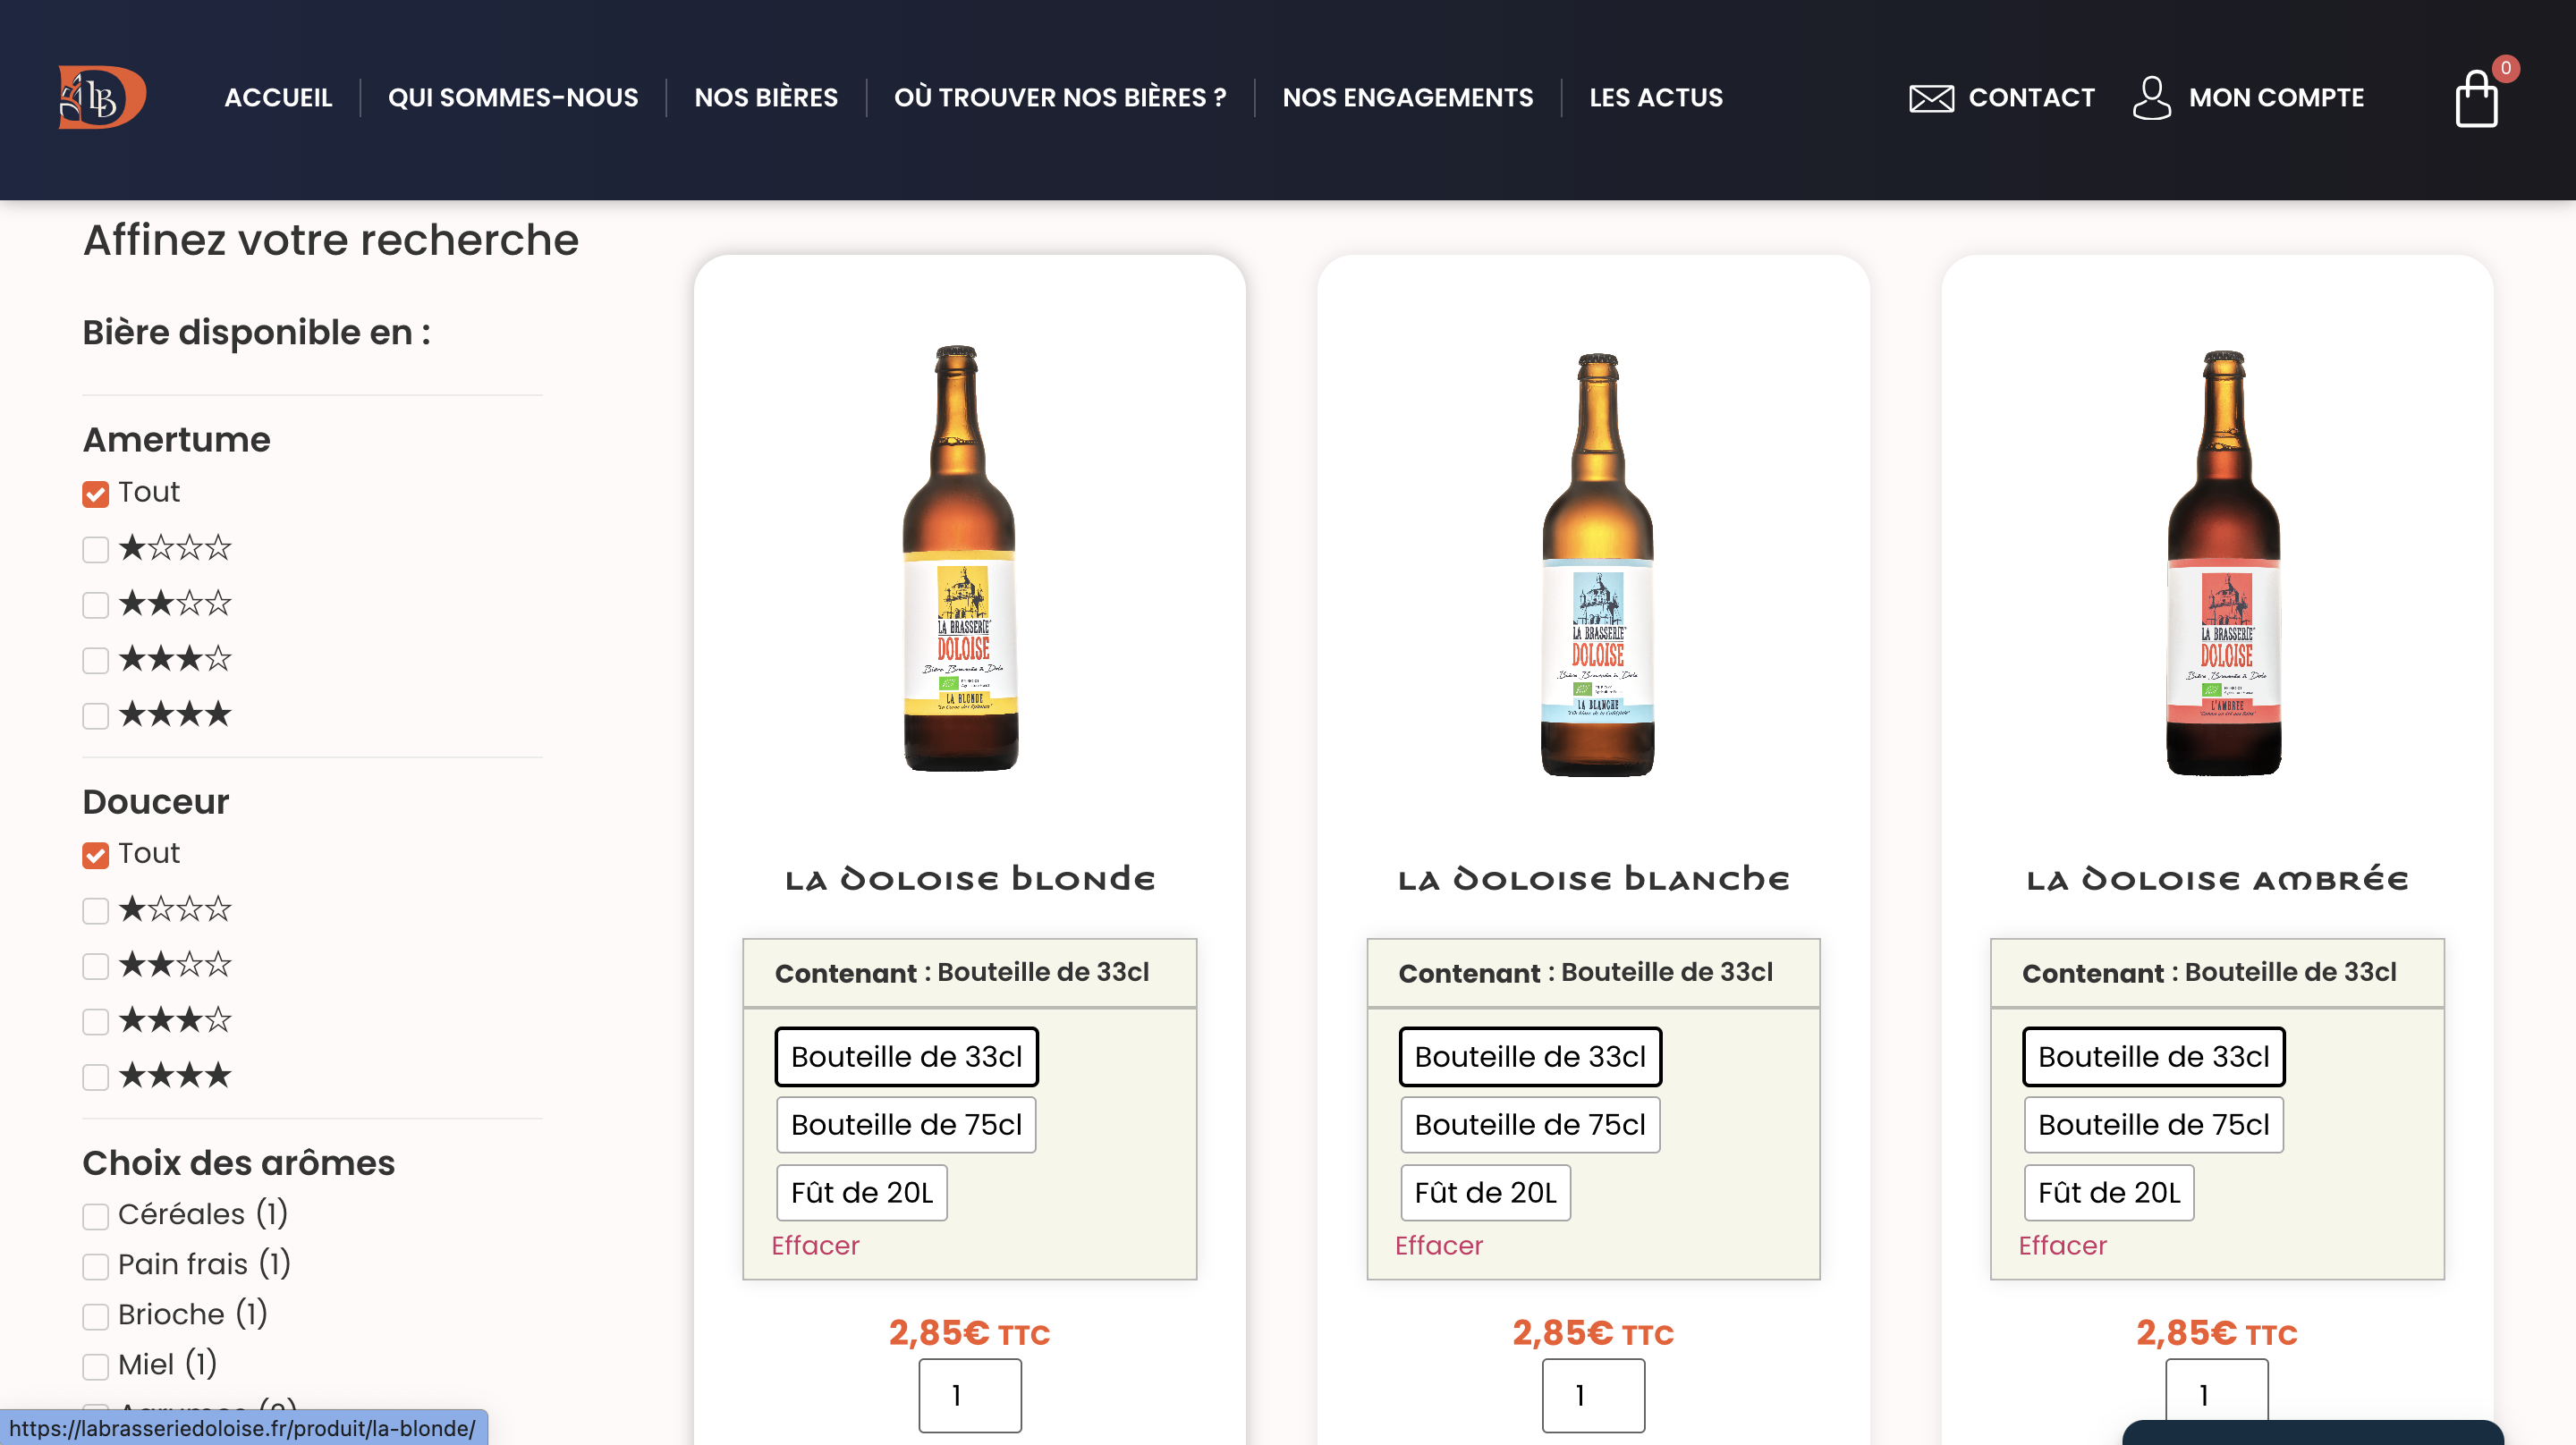Click the Brasserie Doloise logo

(102, 97)
